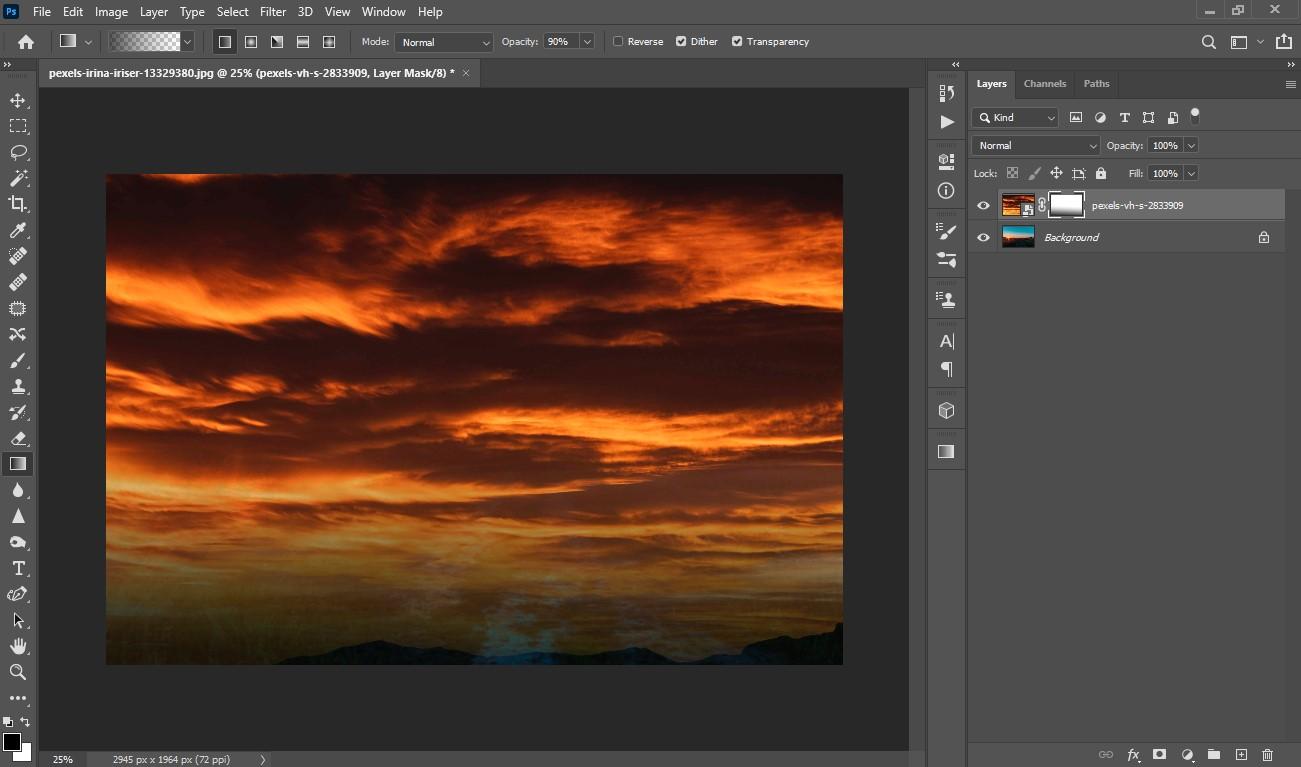Switch to the Channels tab
Image resolution: width=1301 pixels, height=767 pixels.
[x=1044, y=84]
